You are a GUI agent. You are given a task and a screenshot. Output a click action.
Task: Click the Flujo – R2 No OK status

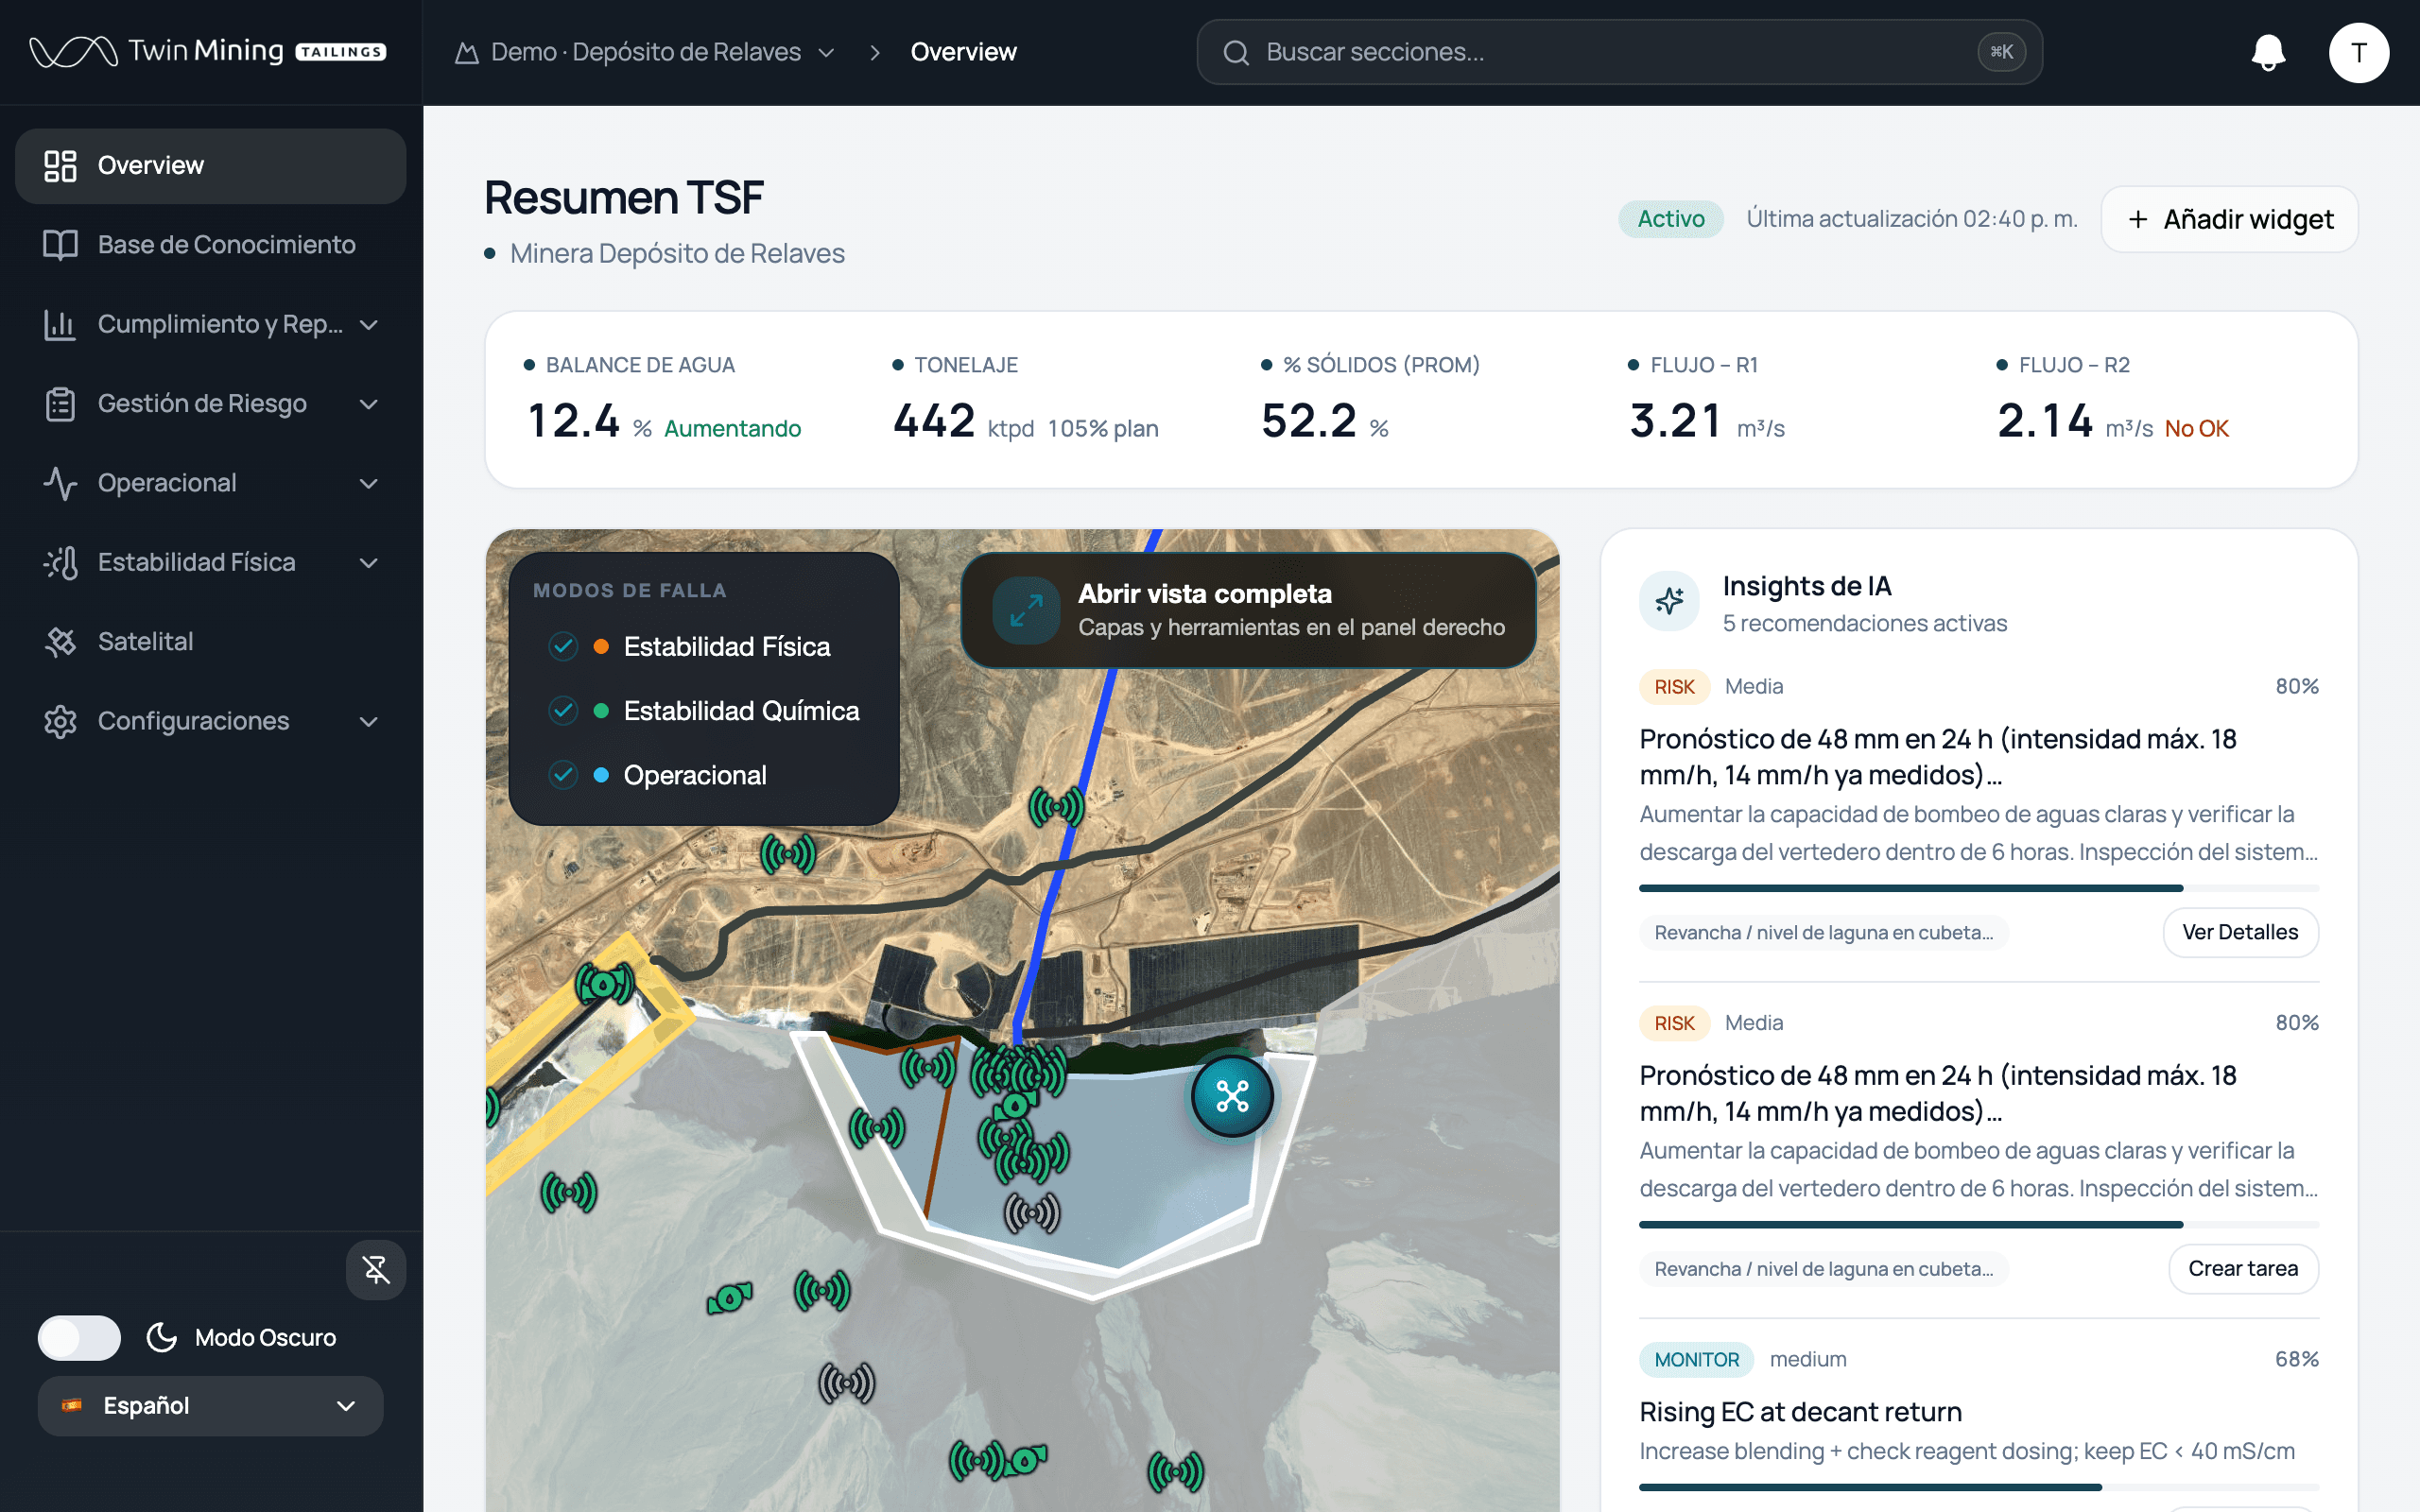[2196, 428]
